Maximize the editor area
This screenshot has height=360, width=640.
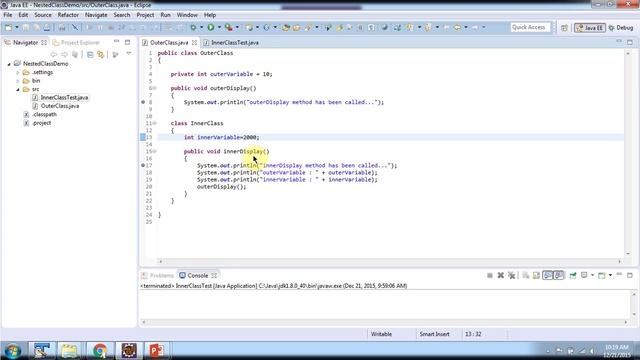point(630,42)
